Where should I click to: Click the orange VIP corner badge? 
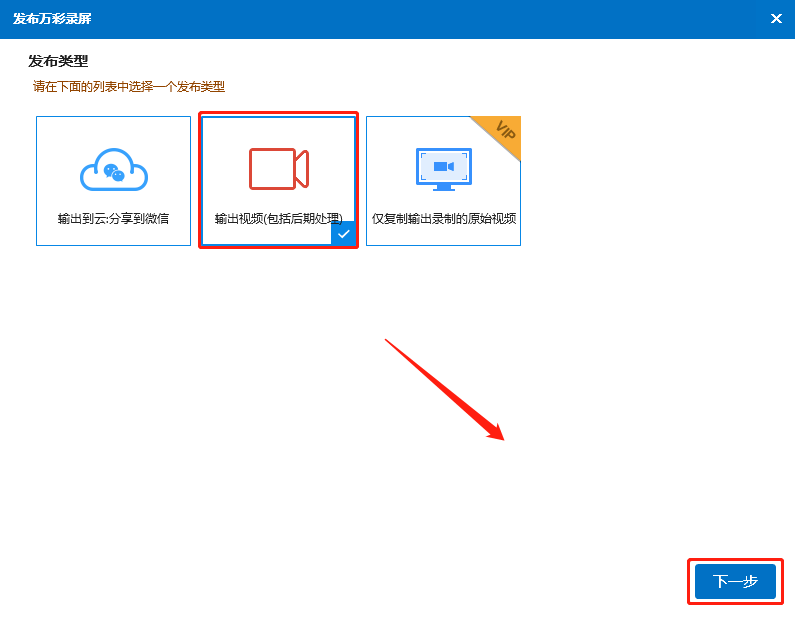(501, 134)
